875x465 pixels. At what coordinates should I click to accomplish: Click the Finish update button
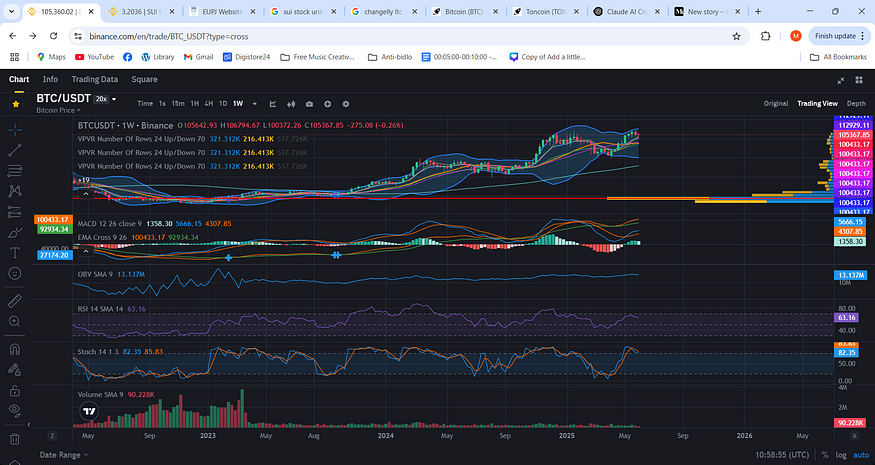point(839,36)
